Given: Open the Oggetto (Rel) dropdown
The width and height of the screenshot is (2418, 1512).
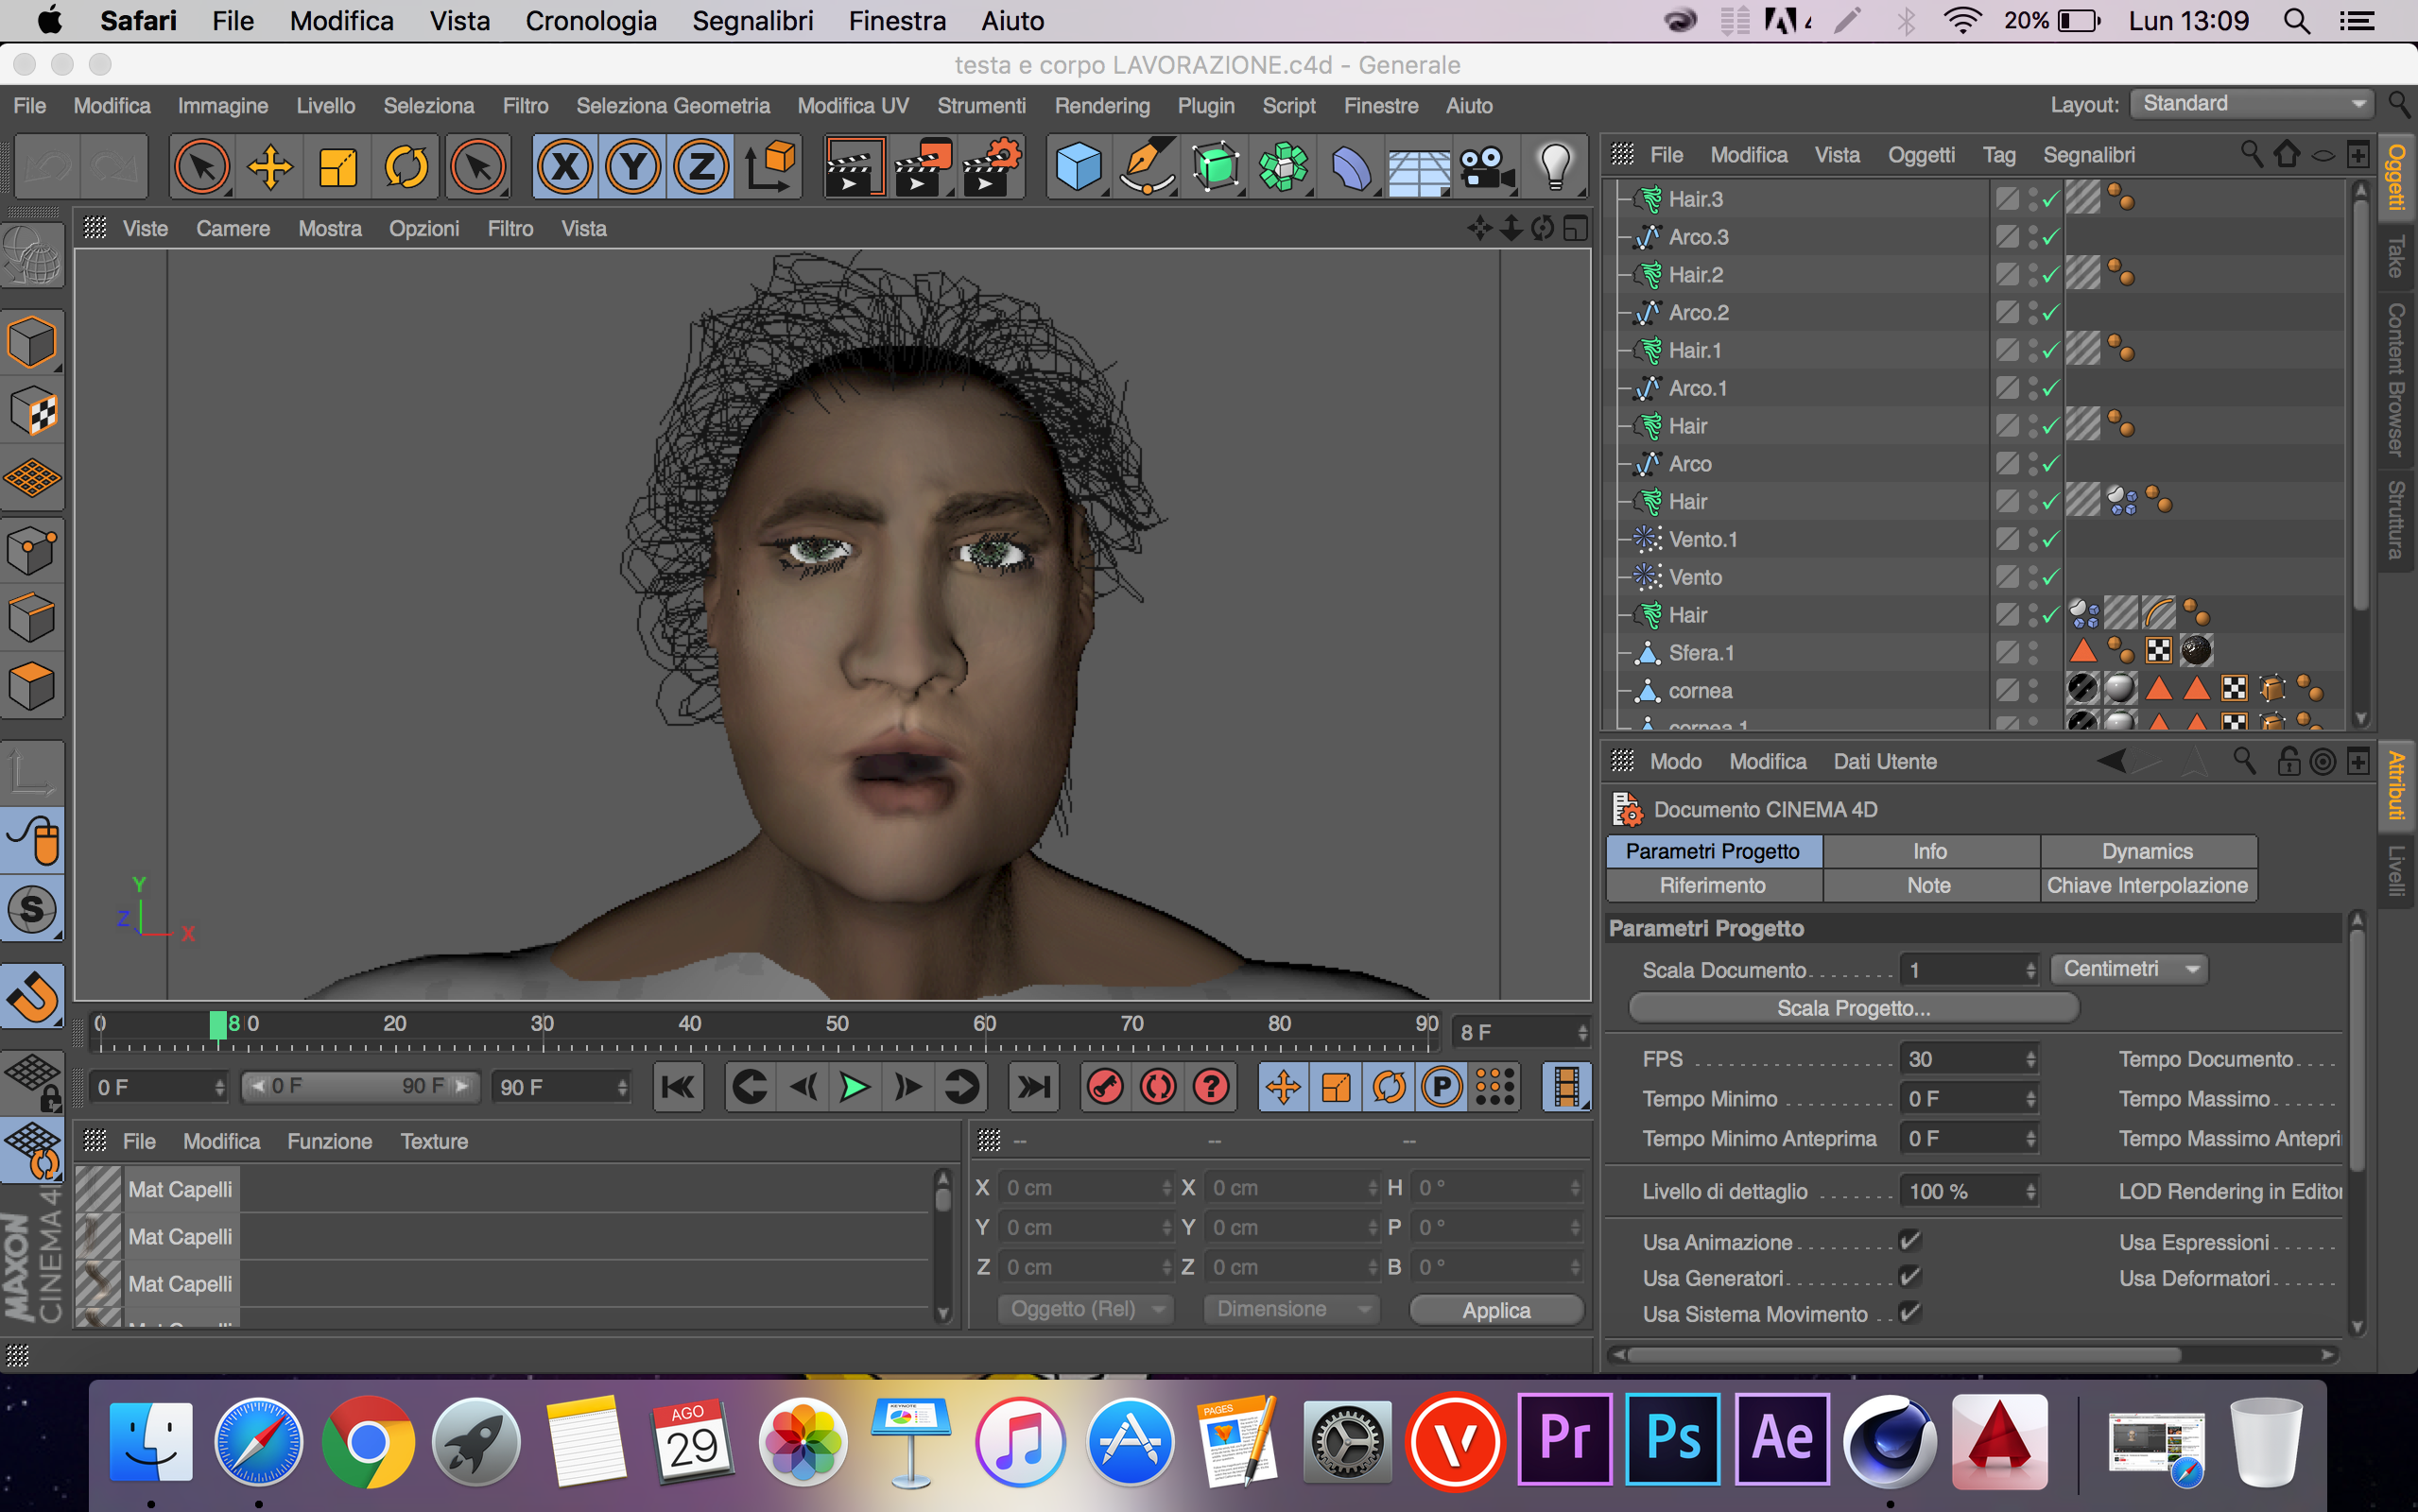Looking at the screenshot, I should (x=1086, y=1309).
